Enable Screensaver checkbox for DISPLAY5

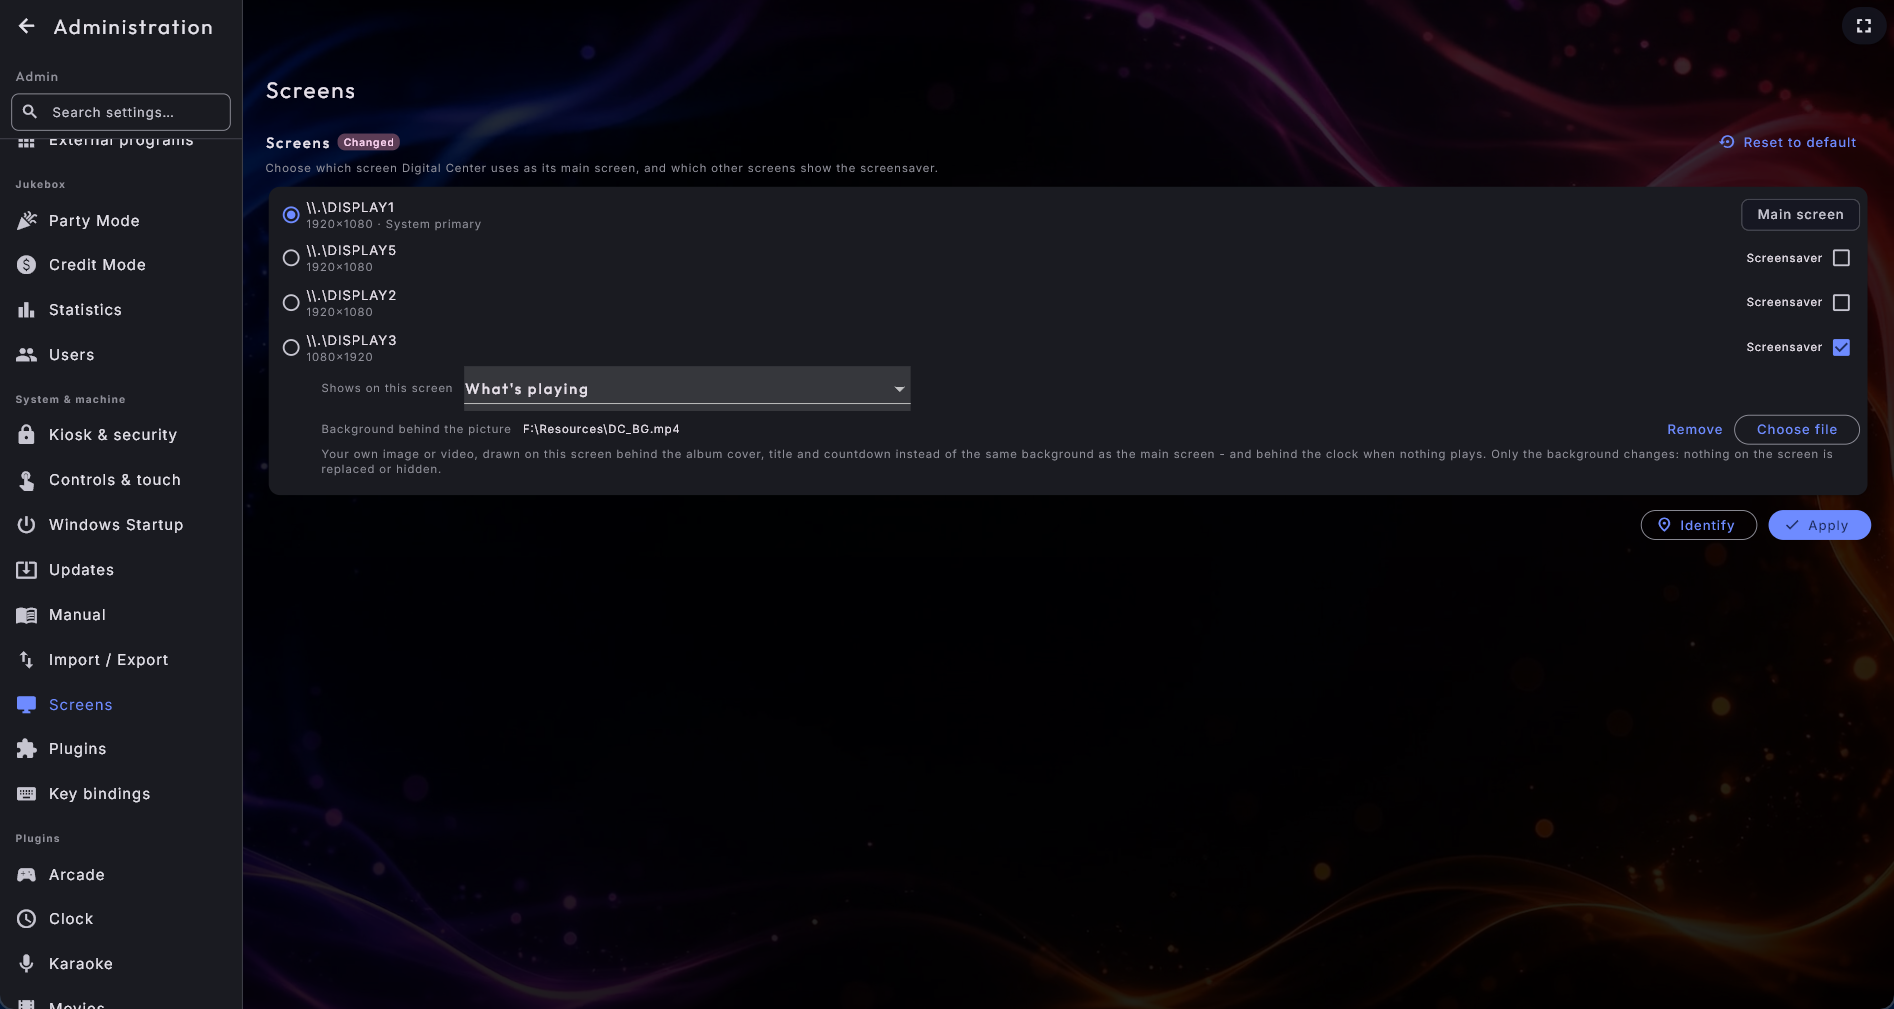click(1841, 258)
